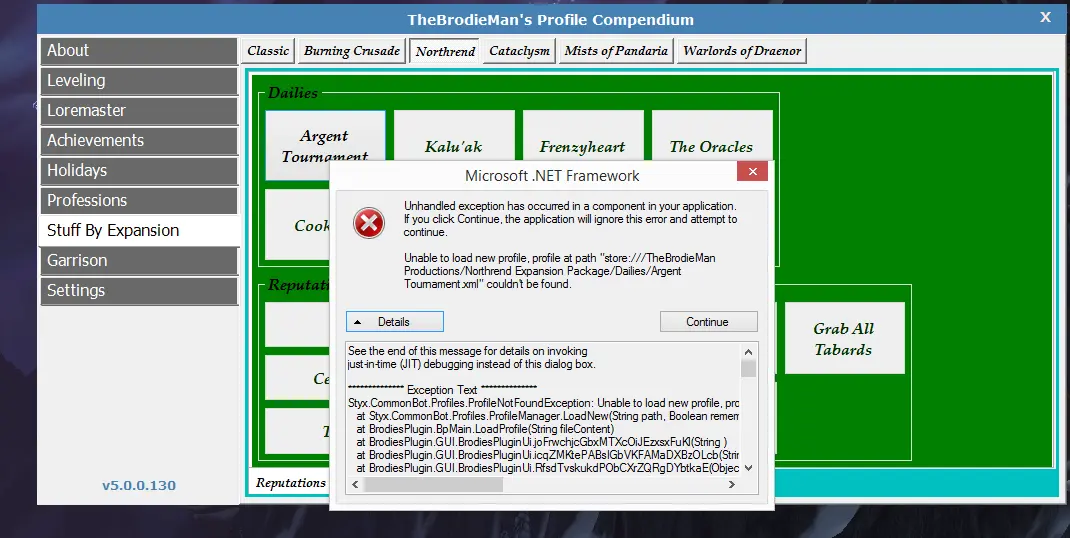Open the Leveling section
This screenshot has height=538, width=1070.
pyautogui.click(x=139, y=81)
